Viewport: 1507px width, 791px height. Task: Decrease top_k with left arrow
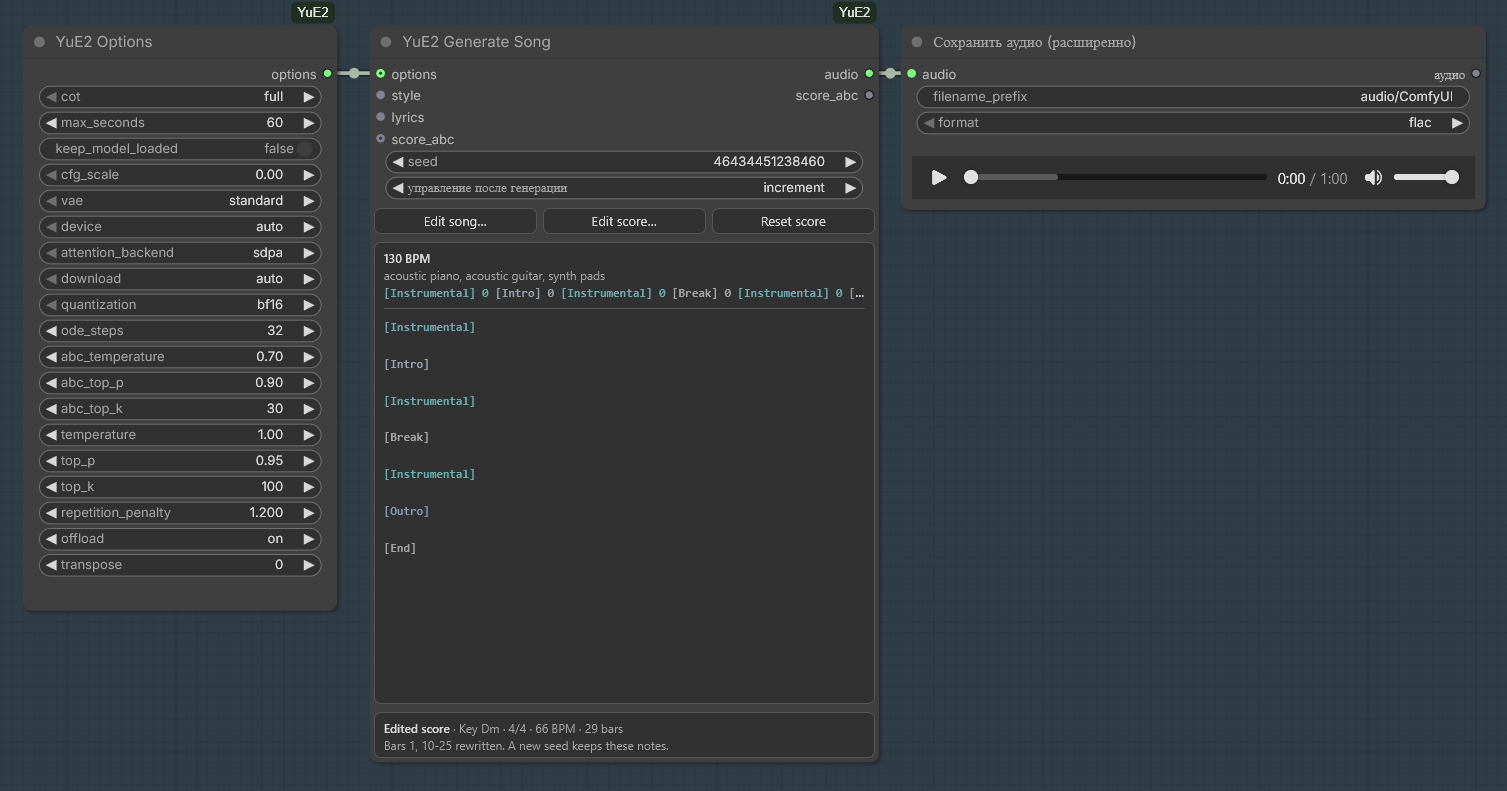[x=50, y=487]
